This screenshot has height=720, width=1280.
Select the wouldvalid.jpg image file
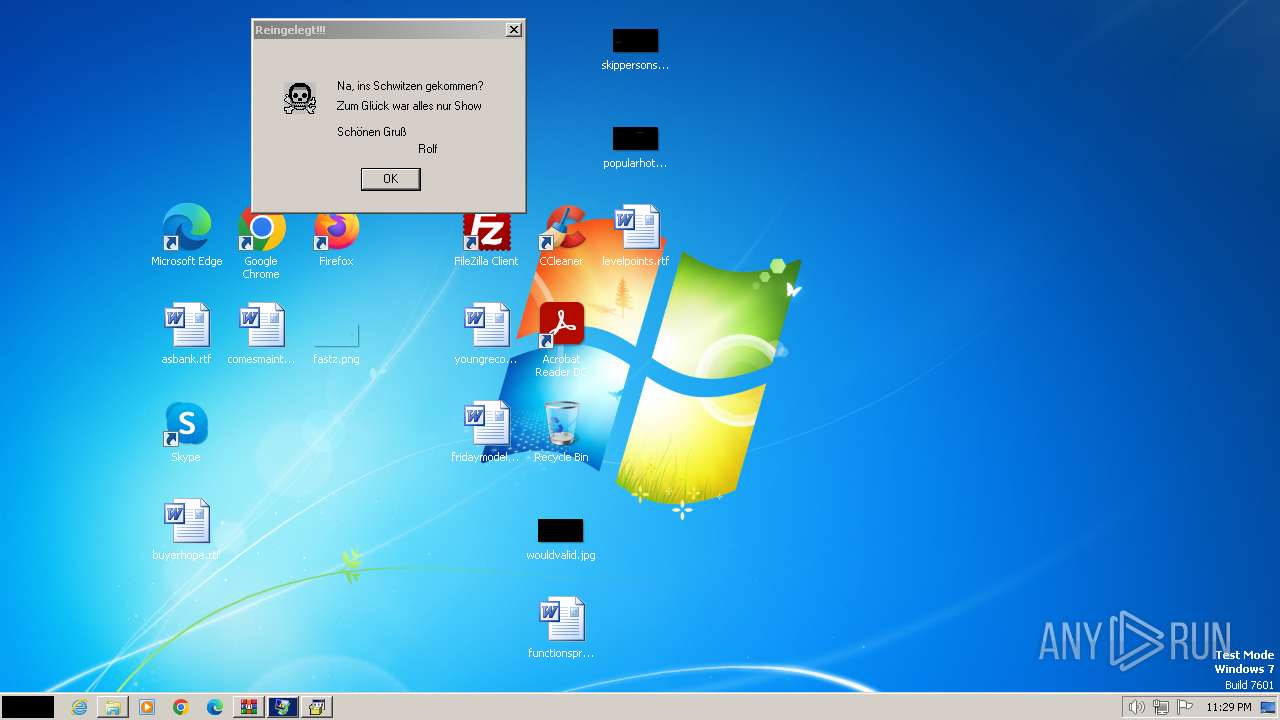pyautogui.click(x=560, y=540)
